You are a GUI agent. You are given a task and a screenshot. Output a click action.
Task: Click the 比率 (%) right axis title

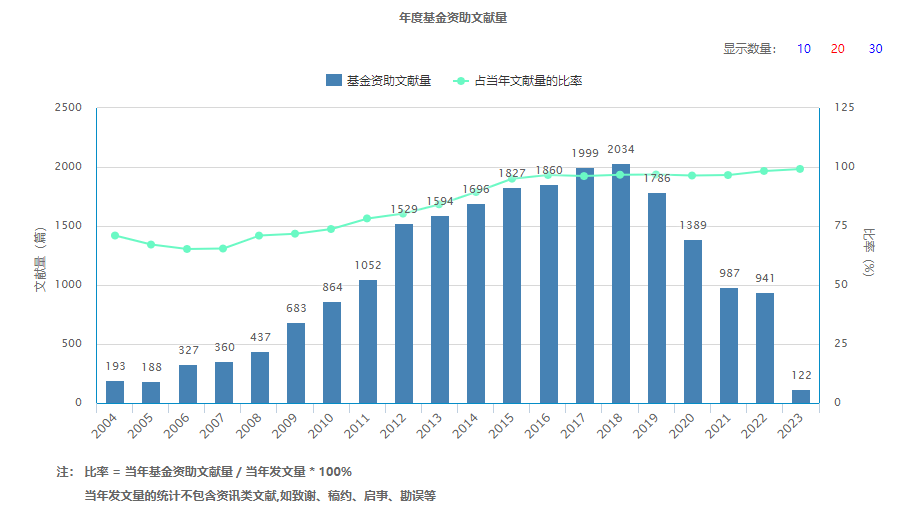pyautogui.click(x=868, y=252)
